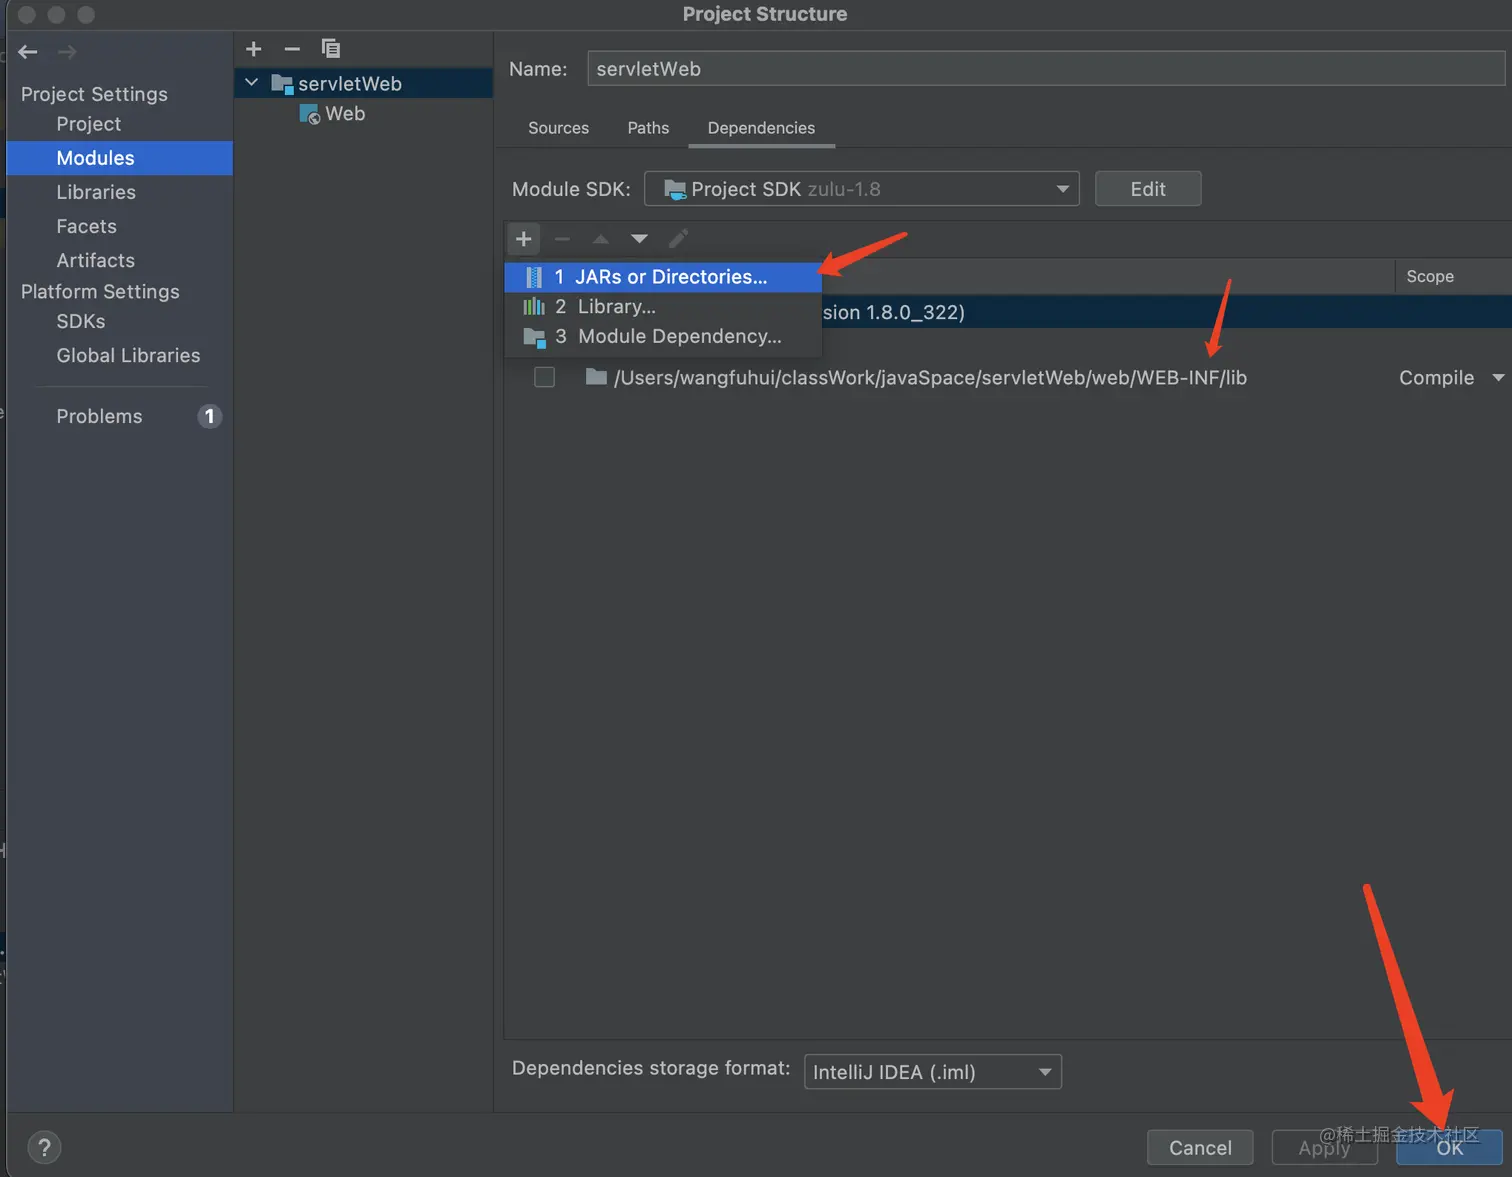Confirm with the OK button
The image size is (1512, 1177).
1449,1148
